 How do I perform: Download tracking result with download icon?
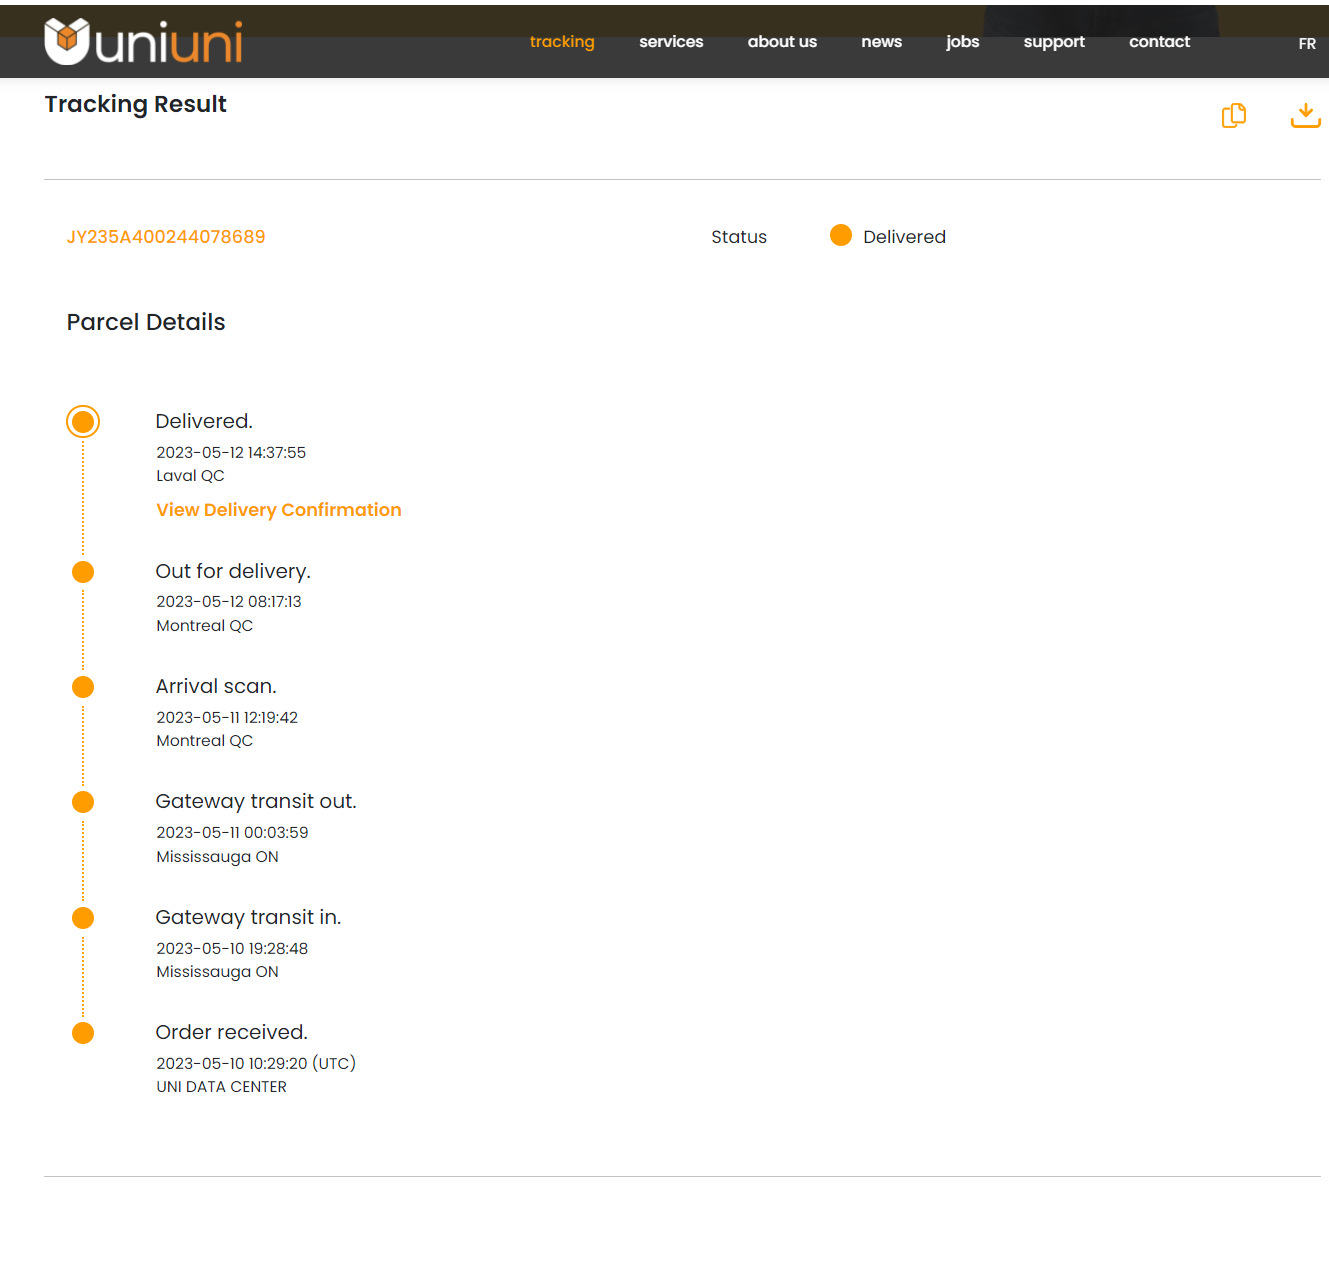pos(1305,116)
